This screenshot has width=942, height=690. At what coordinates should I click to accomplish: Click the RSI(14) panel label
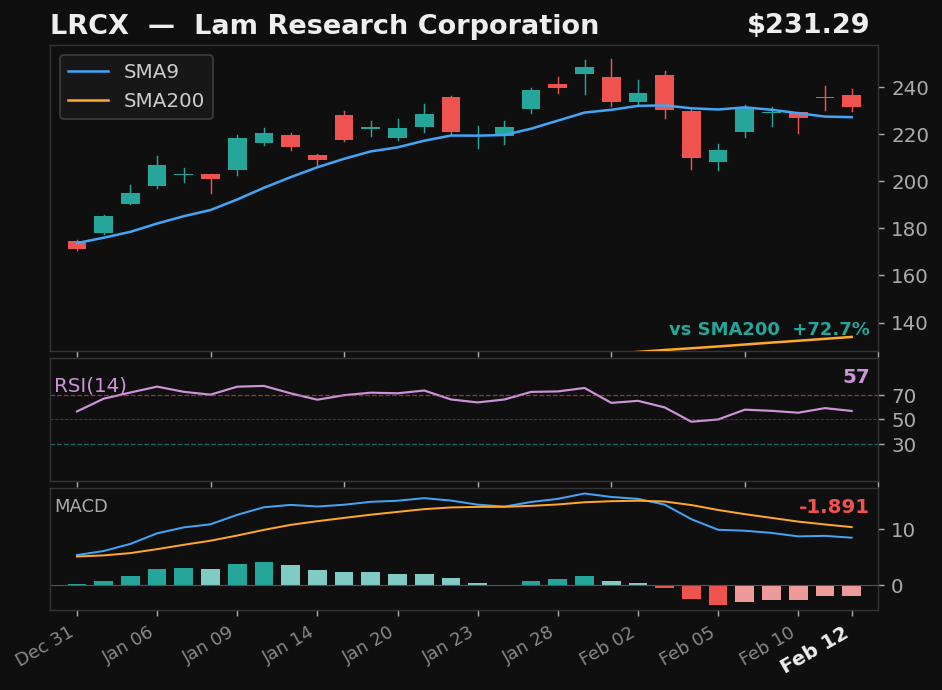click(x=90, y=385)
